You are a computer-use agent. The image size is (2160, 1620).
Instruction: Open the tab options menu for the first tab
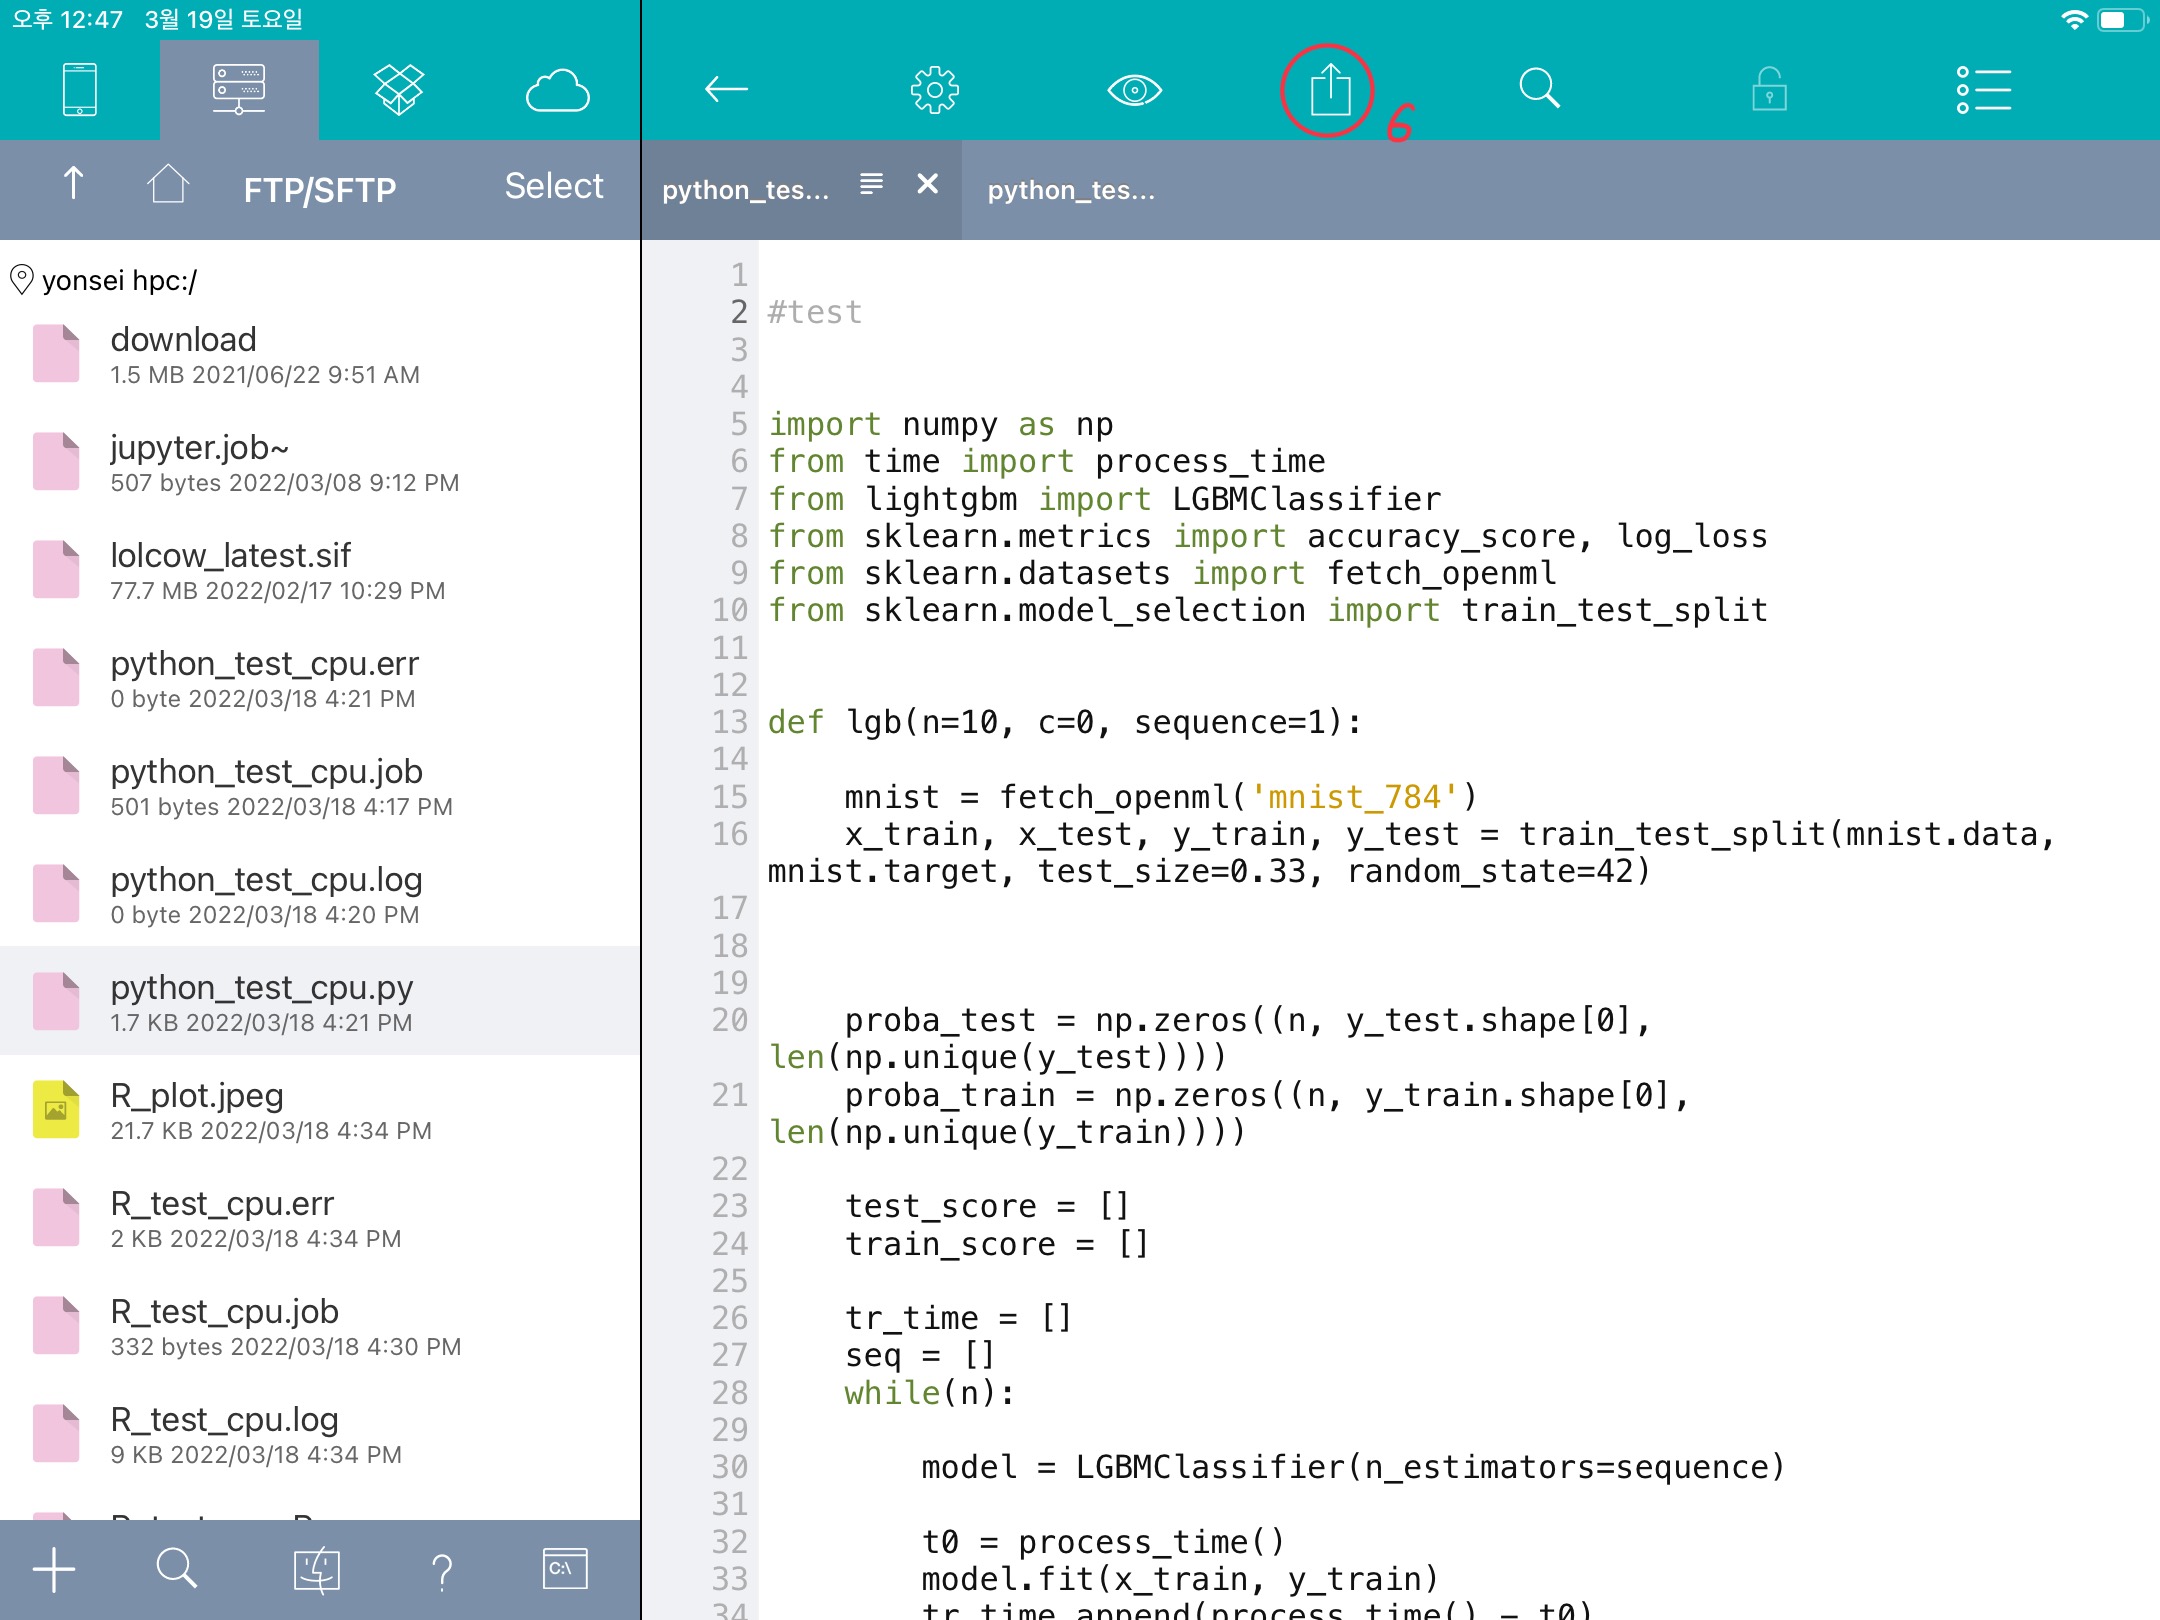click(x=871, y=184)
